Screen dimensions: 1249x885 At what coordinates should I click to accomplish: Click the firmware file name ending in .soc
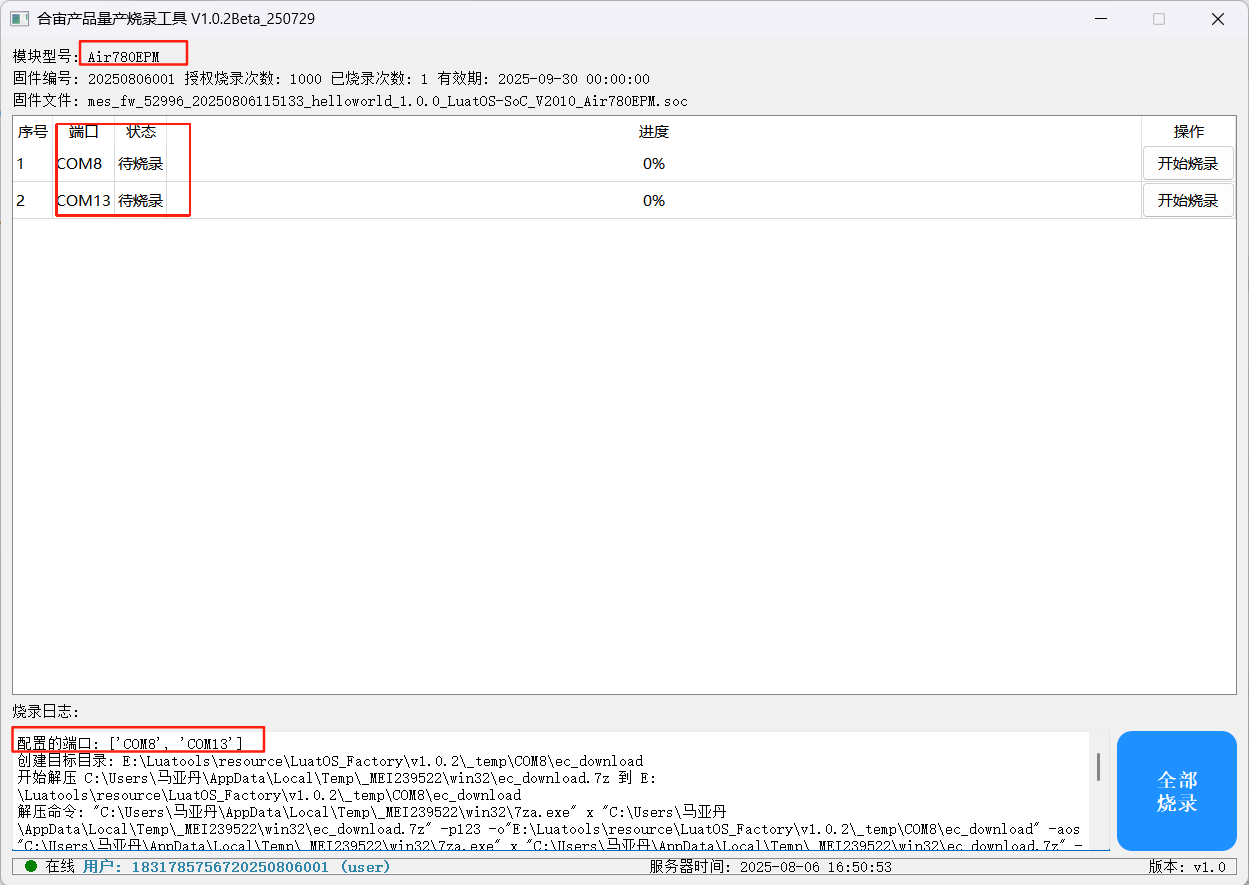pyautogui.click(x=388, y=101)
